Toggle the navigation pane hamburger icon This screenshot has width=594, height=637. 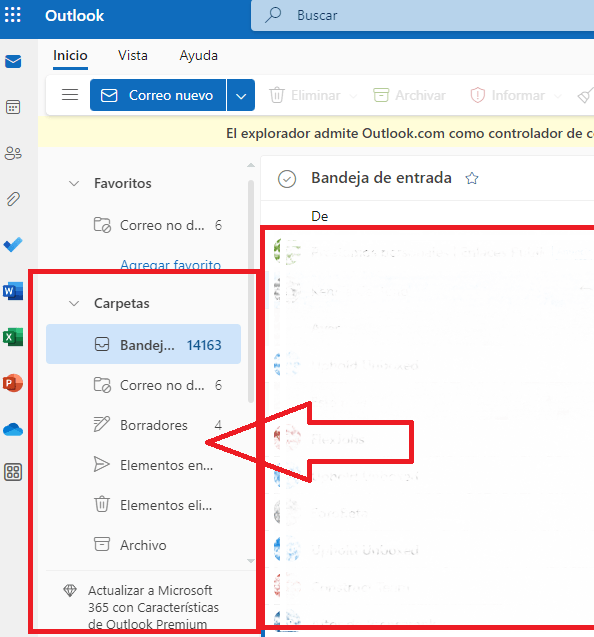click(x=70, y=95)
